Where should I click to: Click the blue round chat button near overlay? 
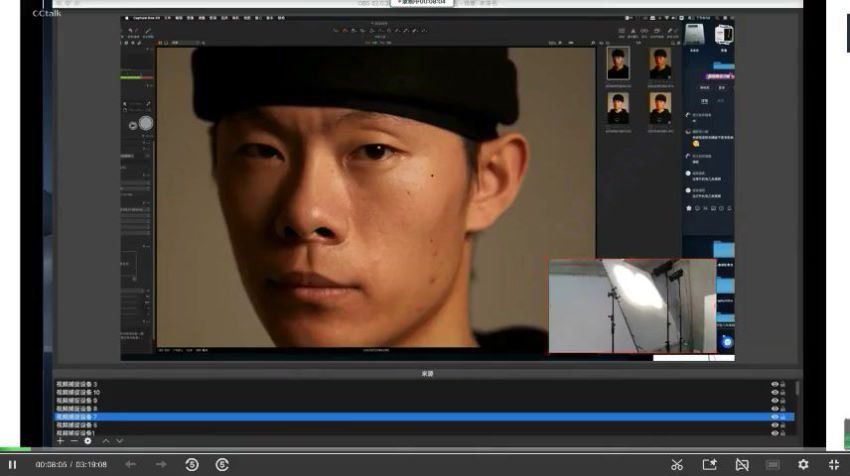click(727, 342)
